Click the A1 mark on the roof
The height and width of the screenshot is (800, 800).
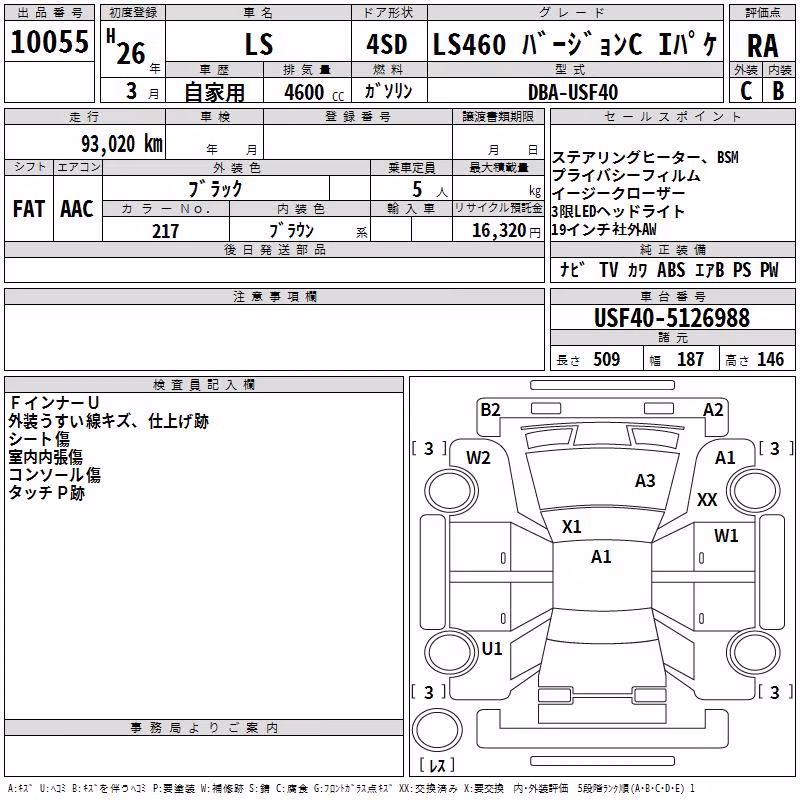pyautogui.click(x=601, y=556)
